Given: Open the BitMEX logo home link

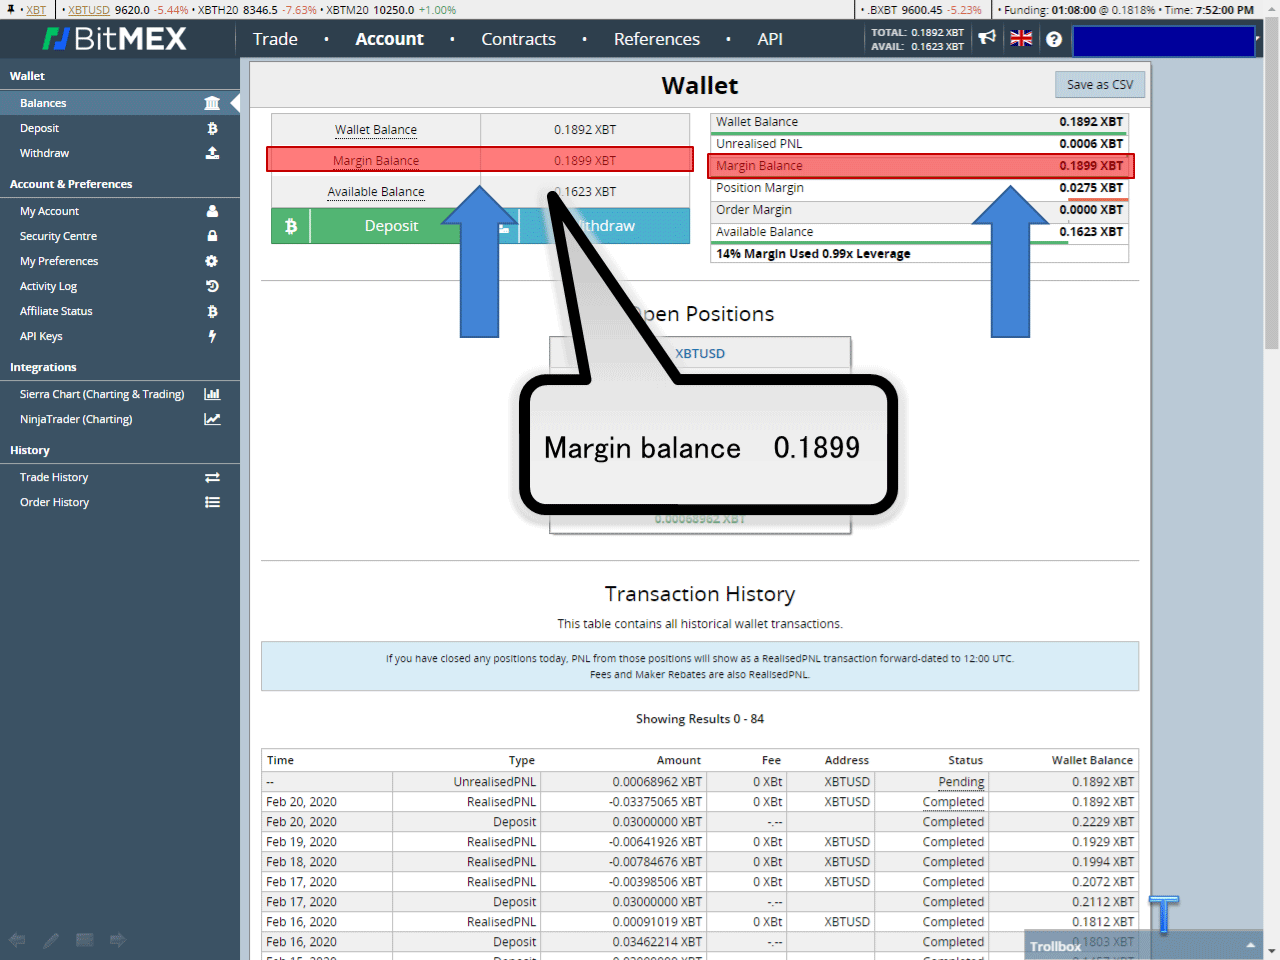Looking at the screenshot, I should coord(114,39).
